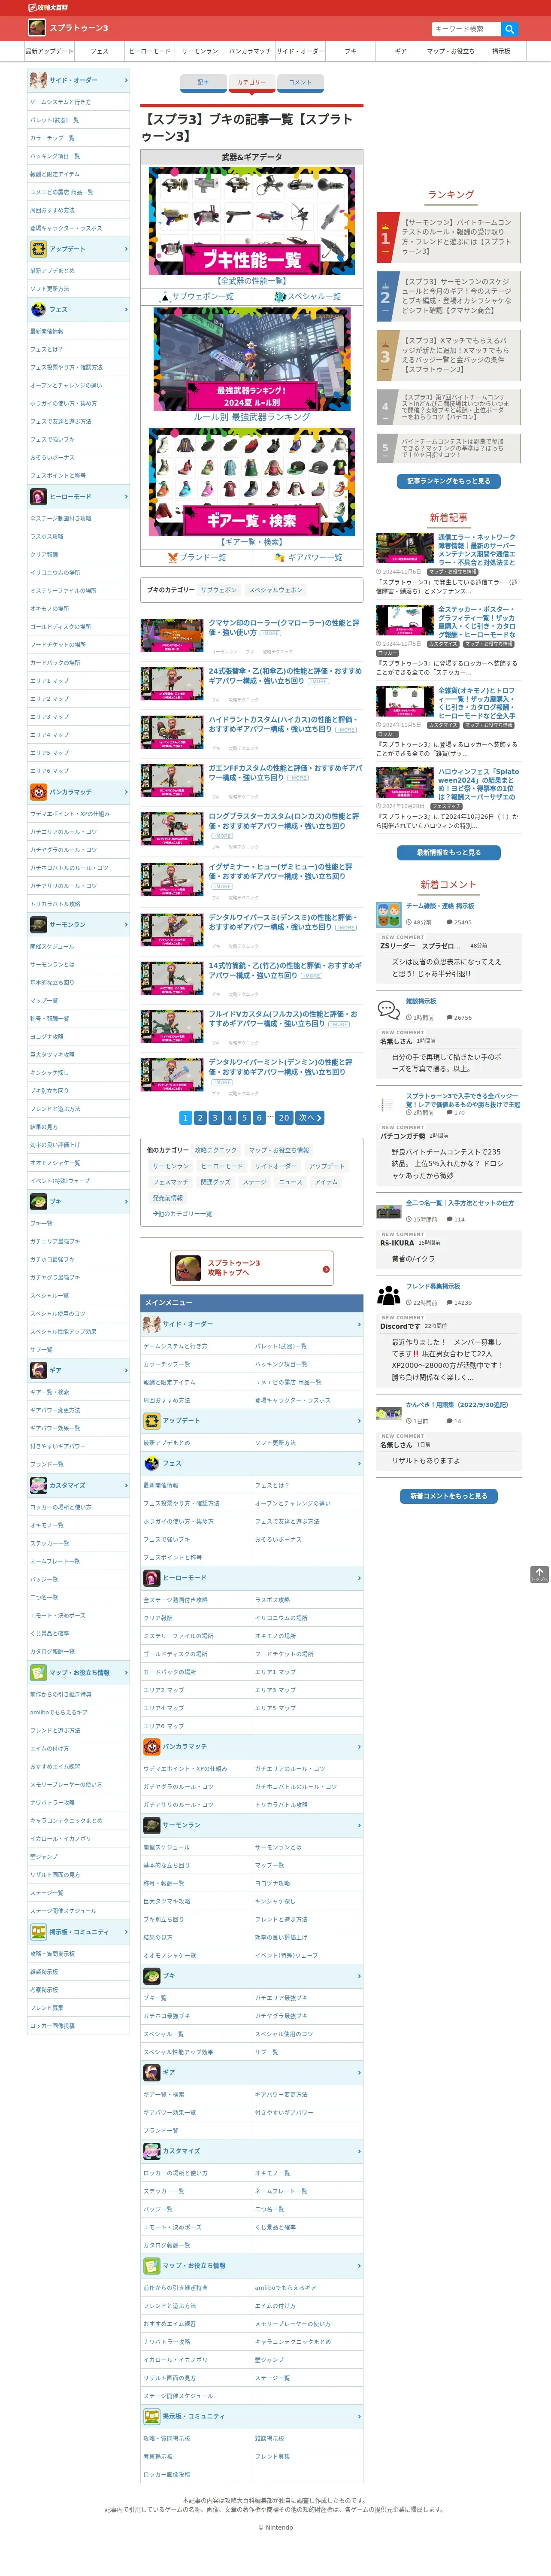Open the 他のカテゴリー一覧 link
This screenshot has width=551, height=2576.
coord(183,1214)
